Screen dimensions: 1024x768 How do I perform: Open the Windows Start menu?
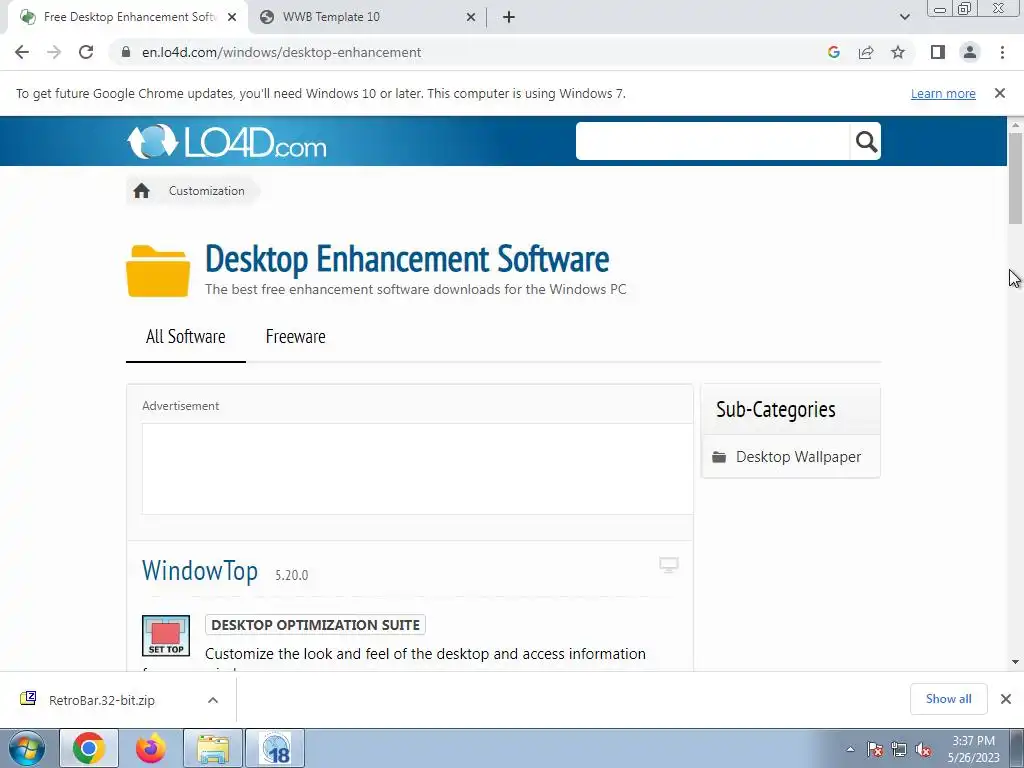(x=27, y=748)
